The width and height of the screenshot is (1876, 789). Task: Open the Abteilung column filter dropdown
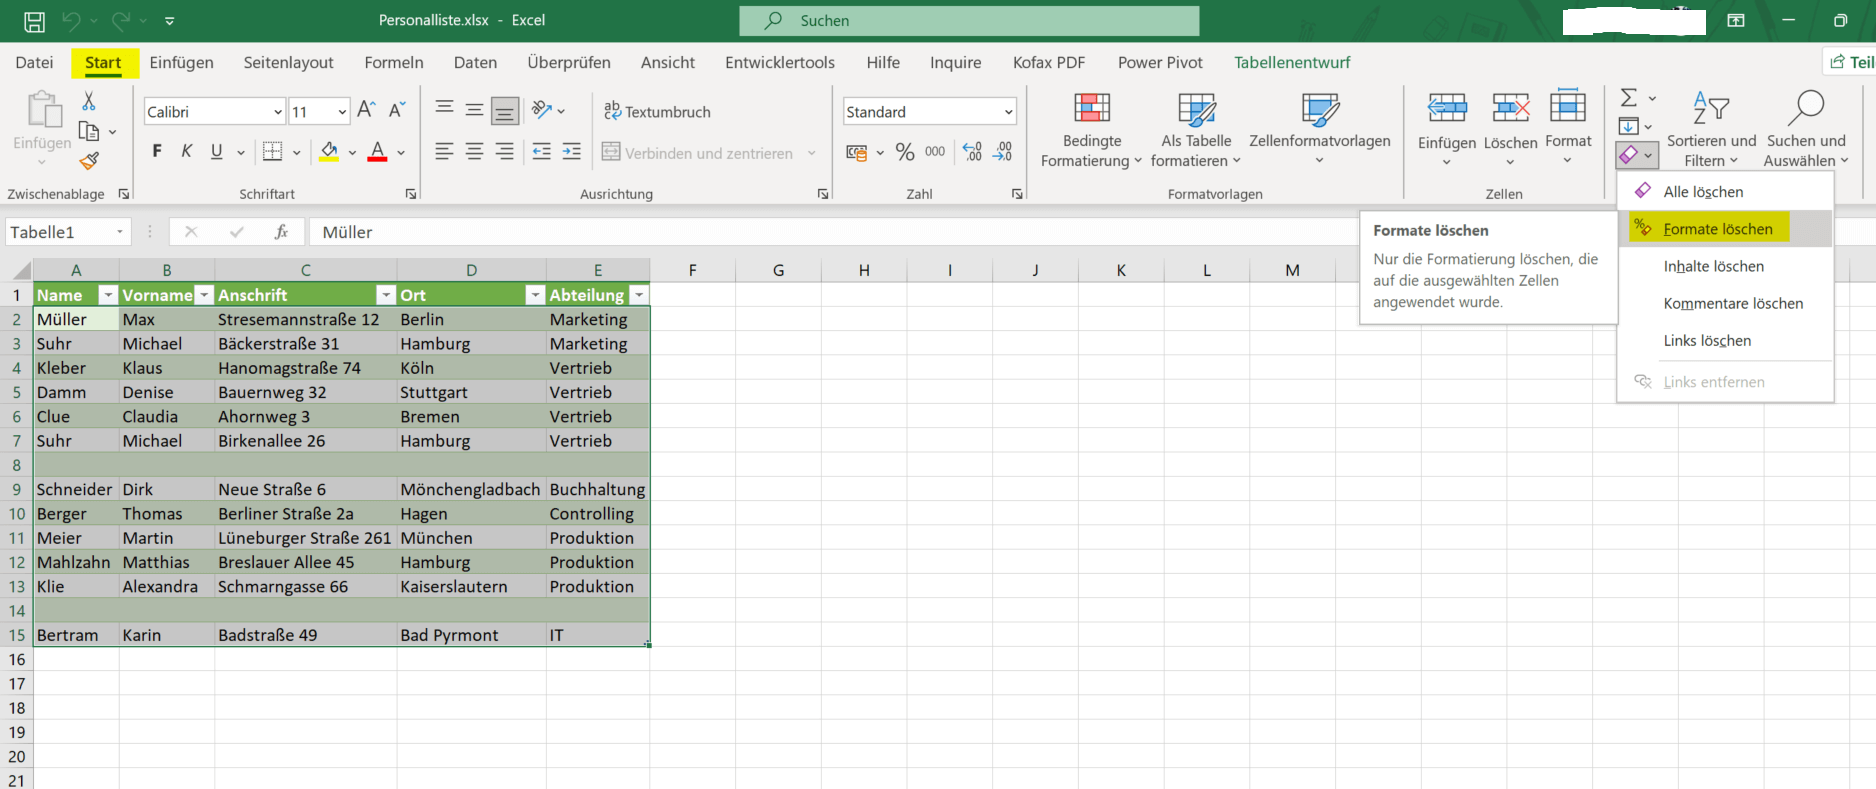(x=639, y=295)
